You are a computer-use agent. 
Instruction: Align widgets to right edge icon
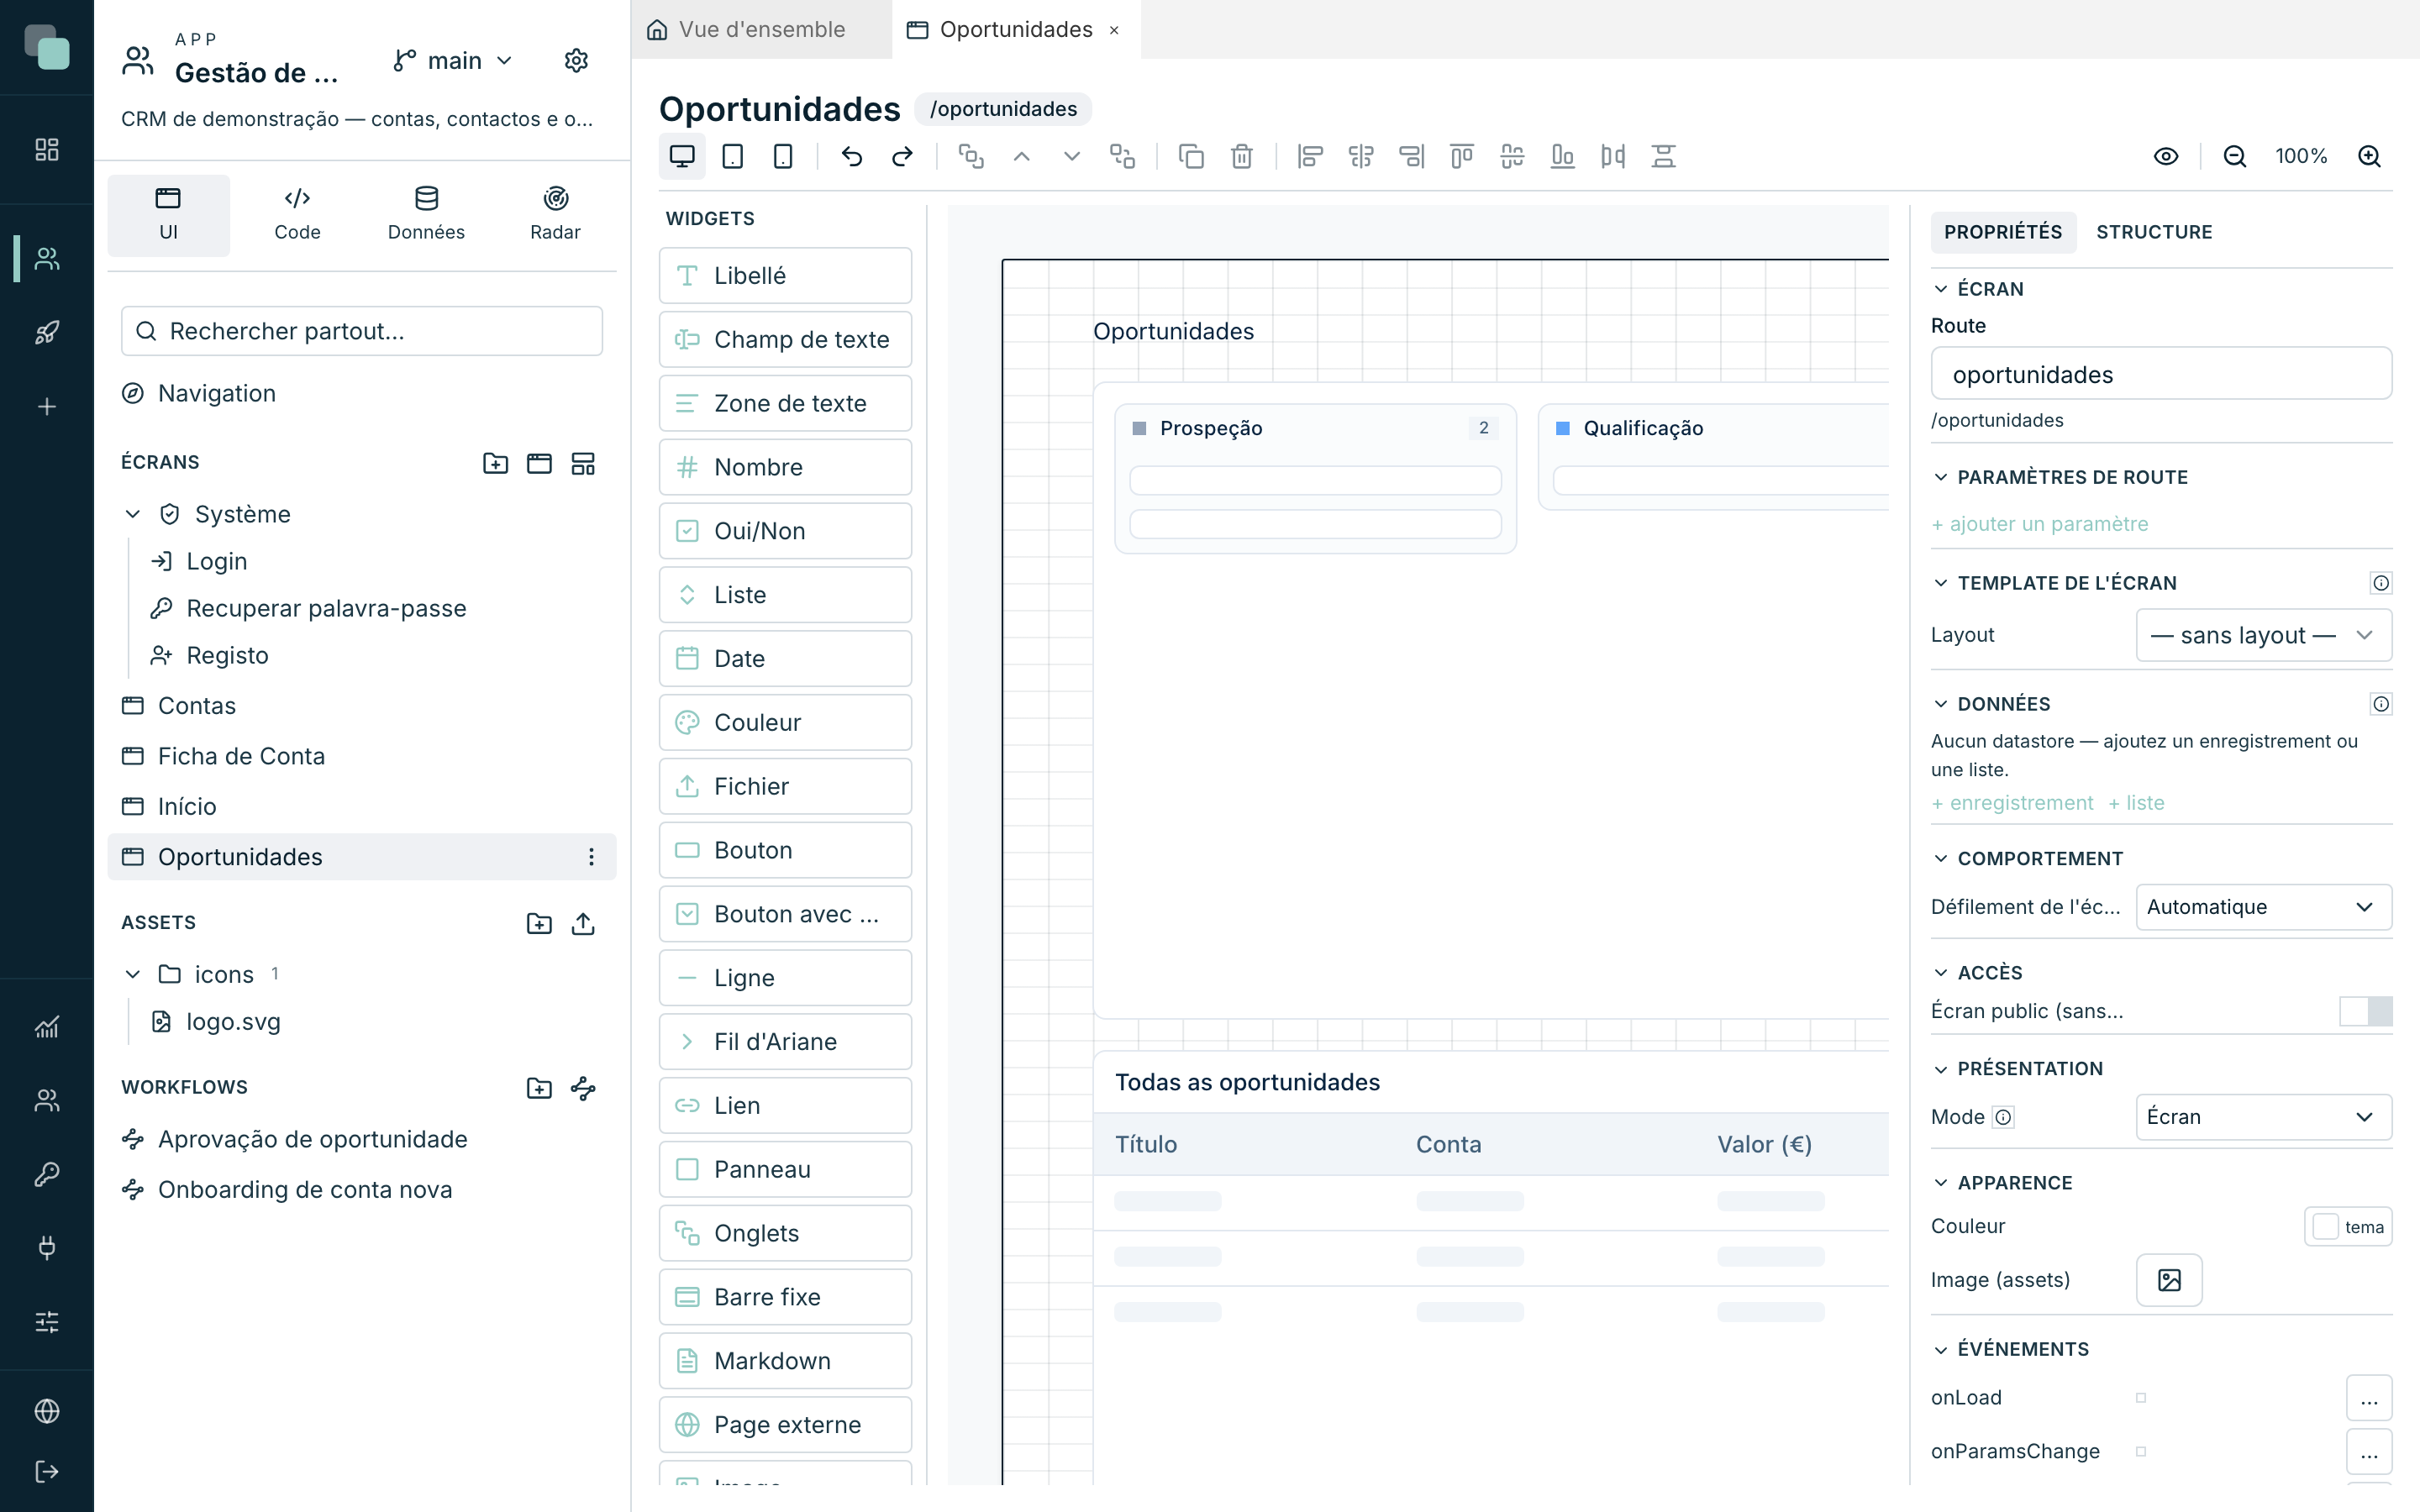pos(1411,156)
